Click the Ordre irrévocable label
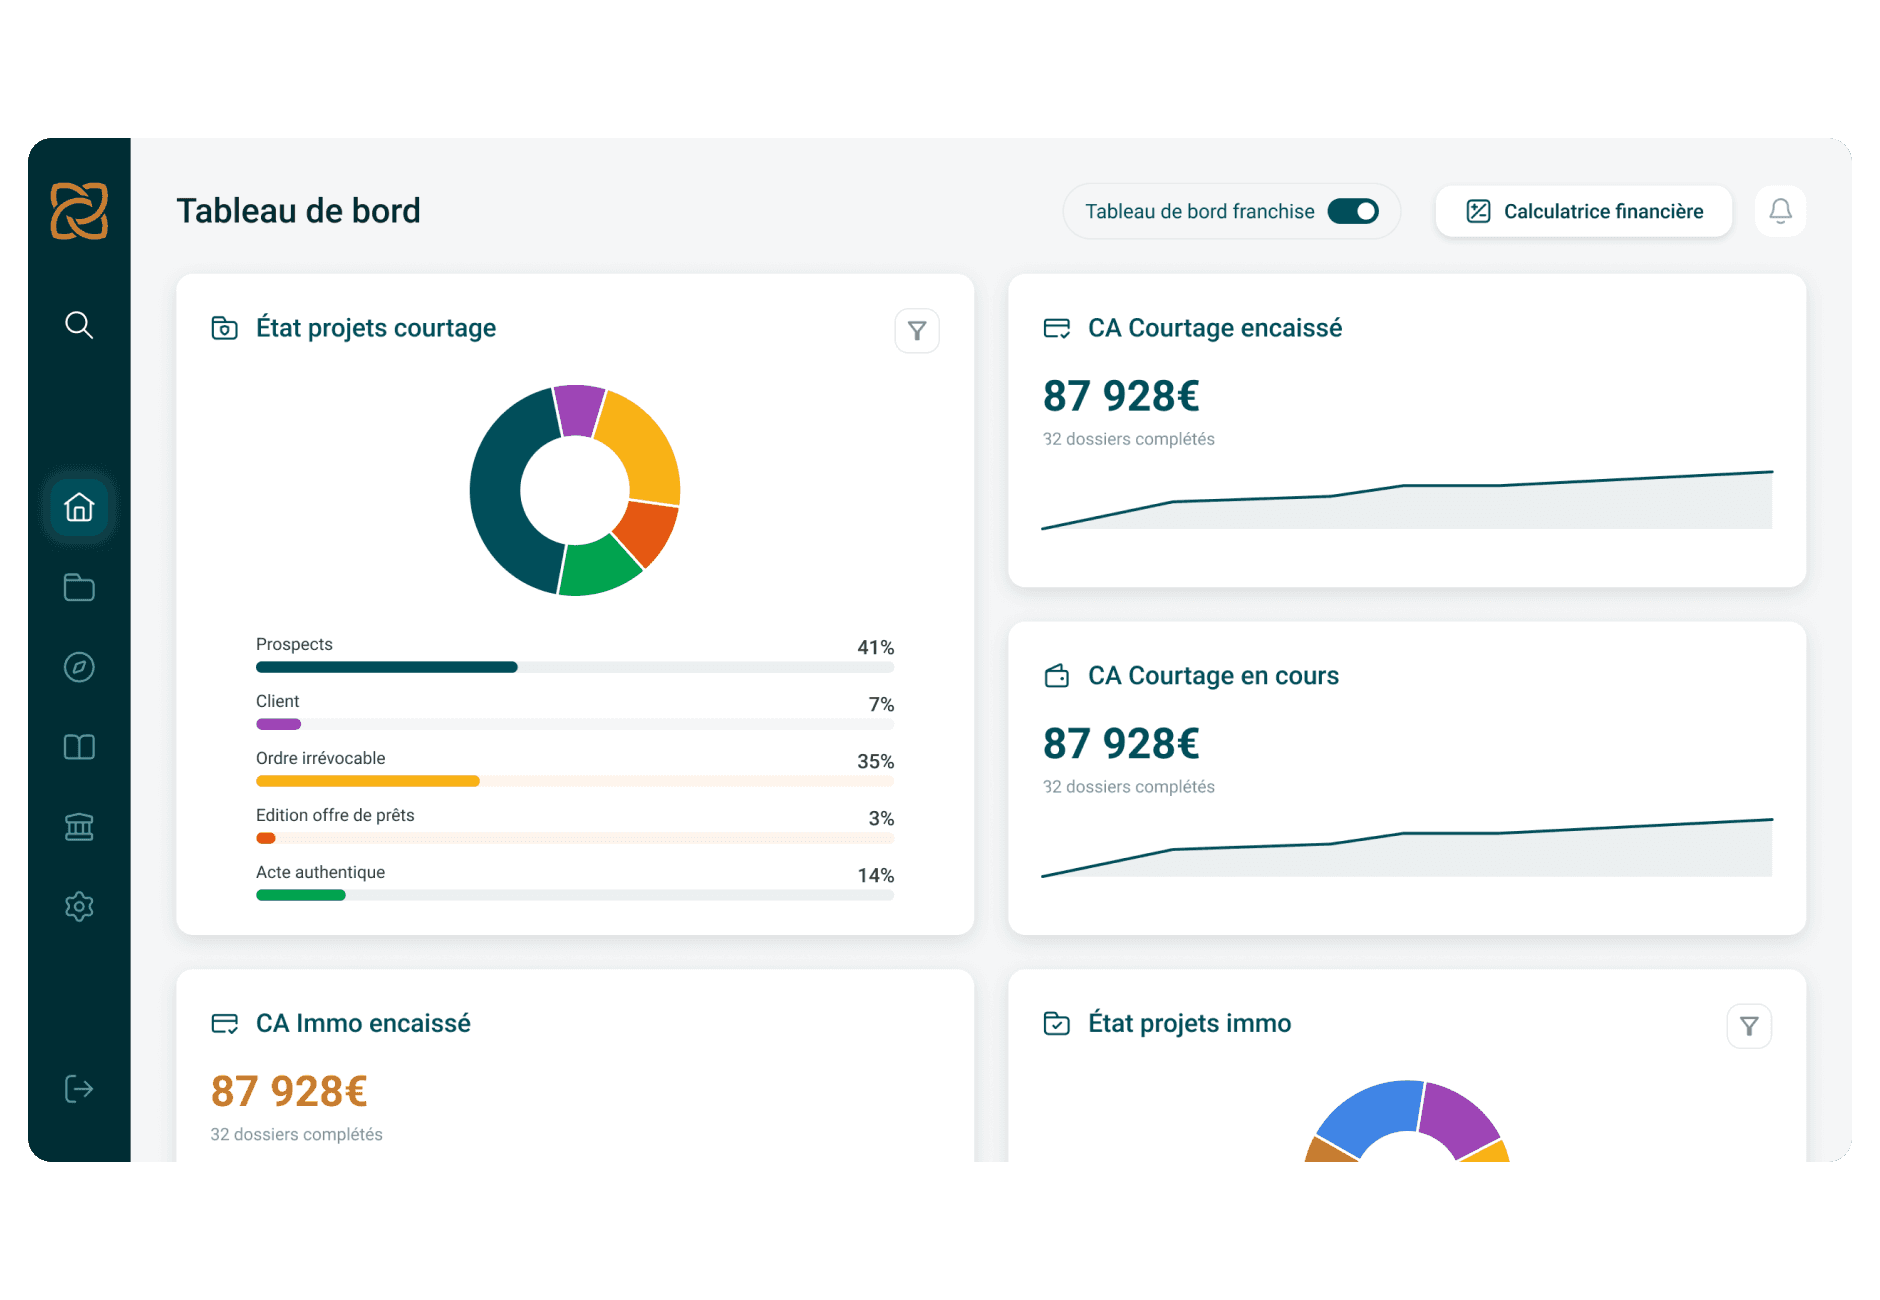1880x1300 pixels. click(x=320, y=758)
